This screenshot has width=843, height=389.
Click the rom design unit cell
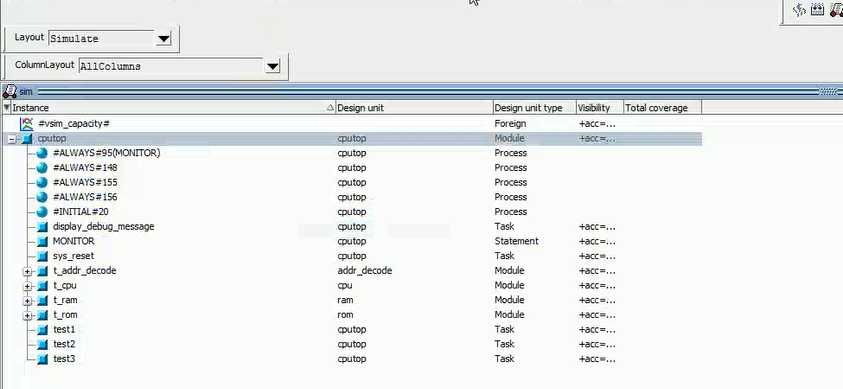tap(346, 315)
